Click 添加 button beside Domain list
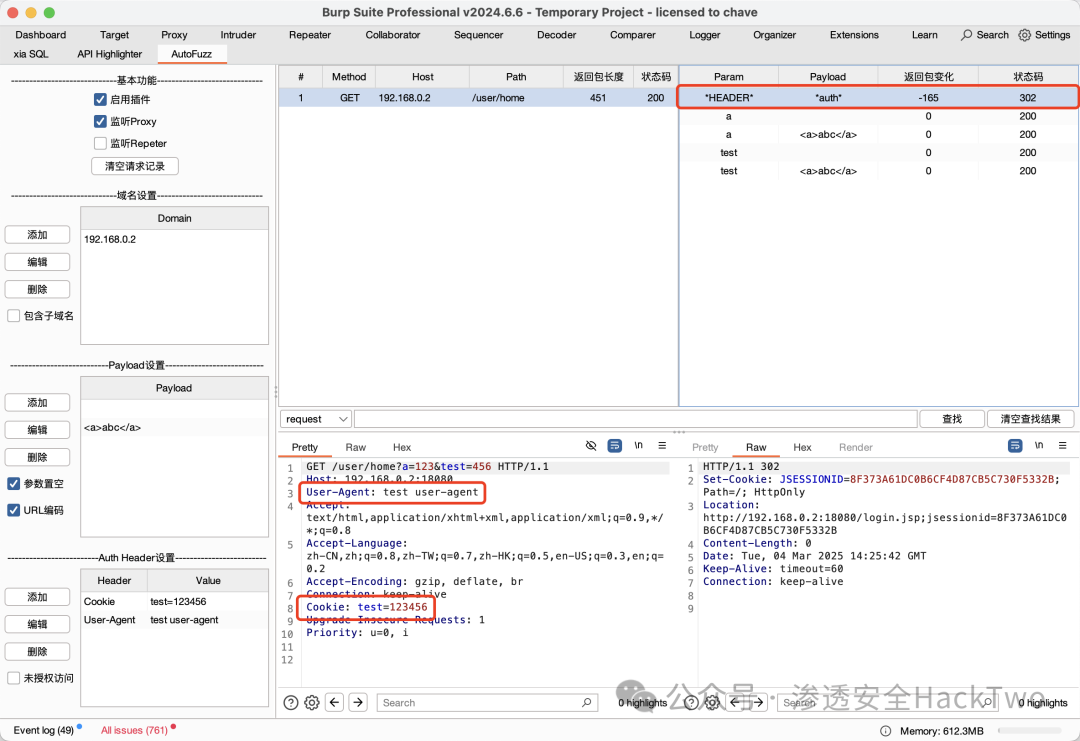1080x741 pixels. coord(37,235)
